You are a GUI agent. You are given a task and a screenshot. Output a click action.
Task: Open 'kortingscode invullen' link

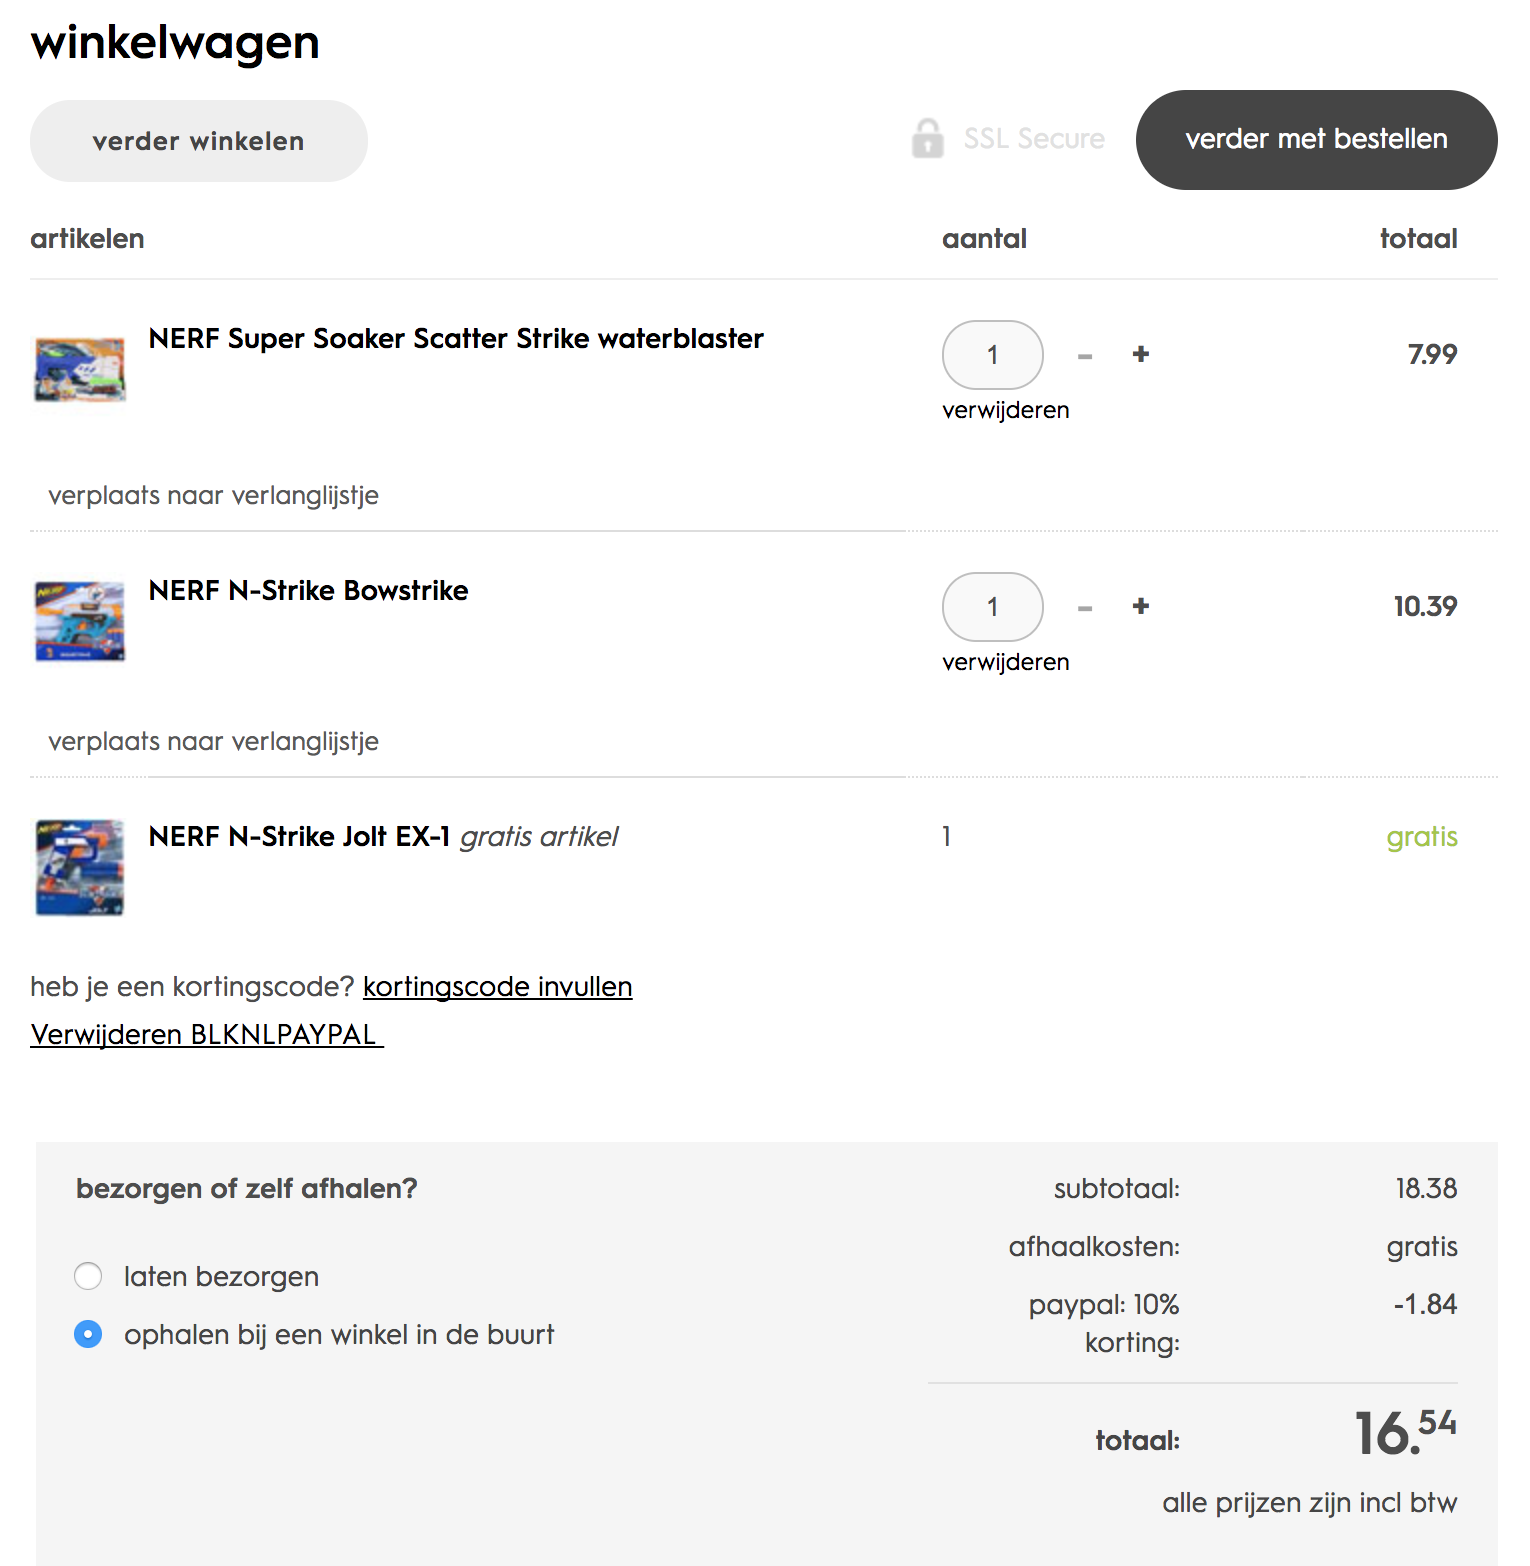[497, 987]
